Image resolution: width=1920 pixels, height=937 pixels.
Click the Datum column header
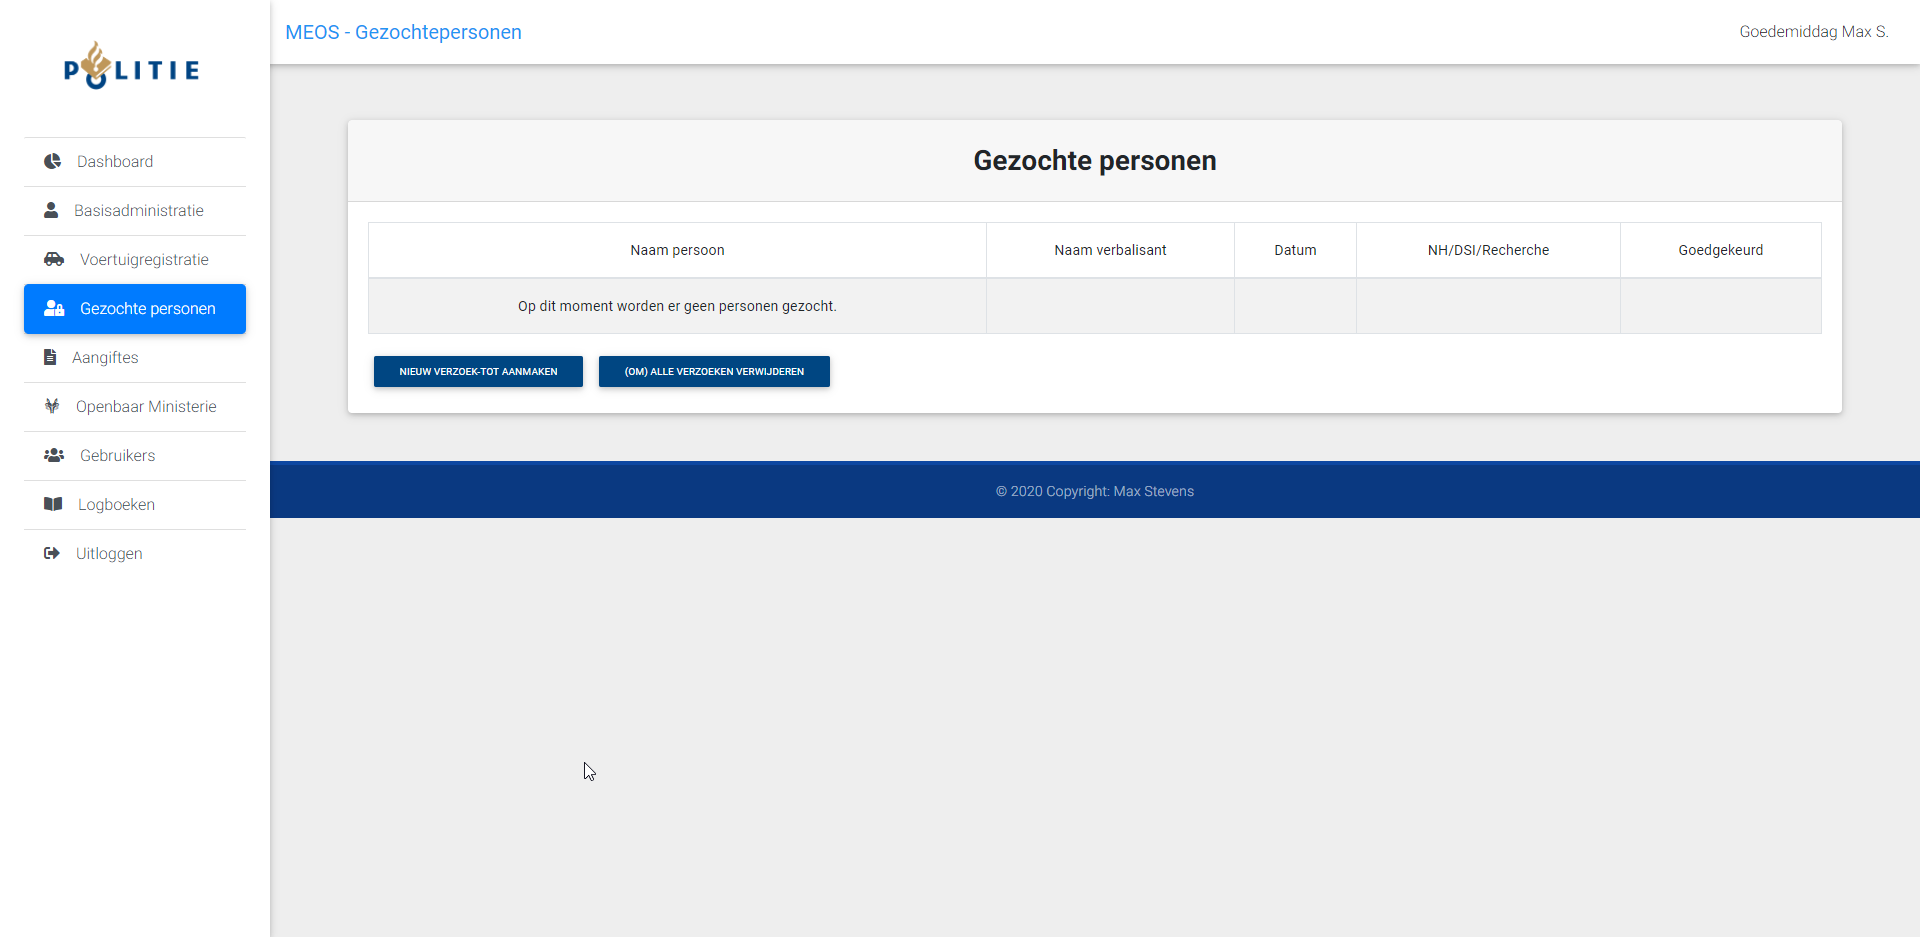1295,250
